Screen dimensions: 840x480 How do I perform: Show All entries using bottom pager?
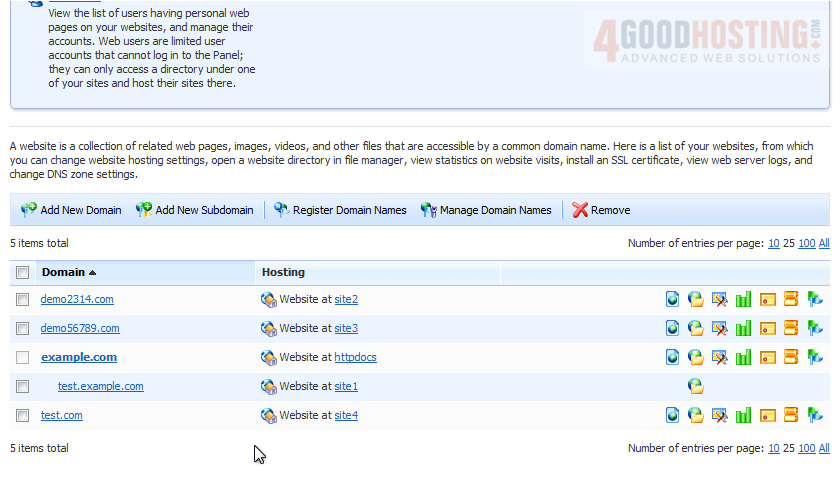[824, 448]
